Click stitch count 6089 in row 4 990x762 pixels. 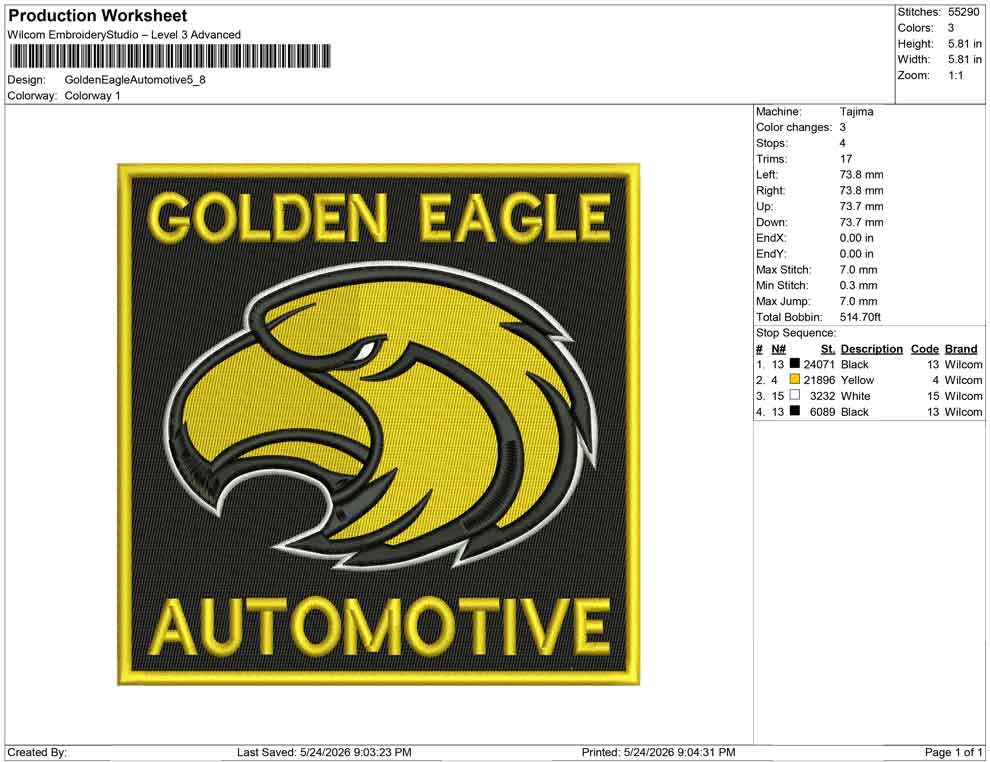pos(822,412)
